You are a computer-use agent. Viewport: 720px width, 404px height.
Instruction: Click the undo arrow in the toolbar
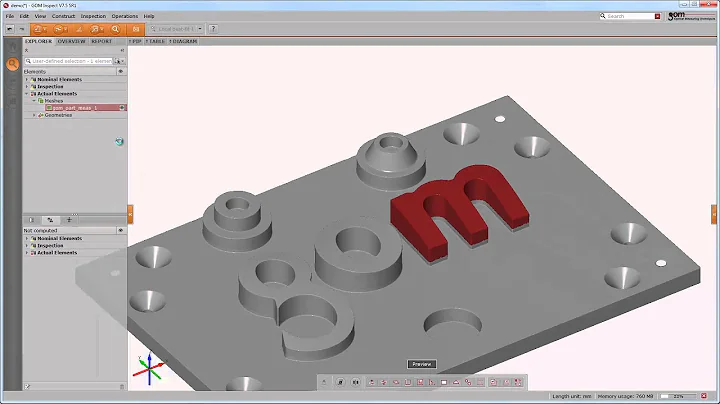point(10,29)
